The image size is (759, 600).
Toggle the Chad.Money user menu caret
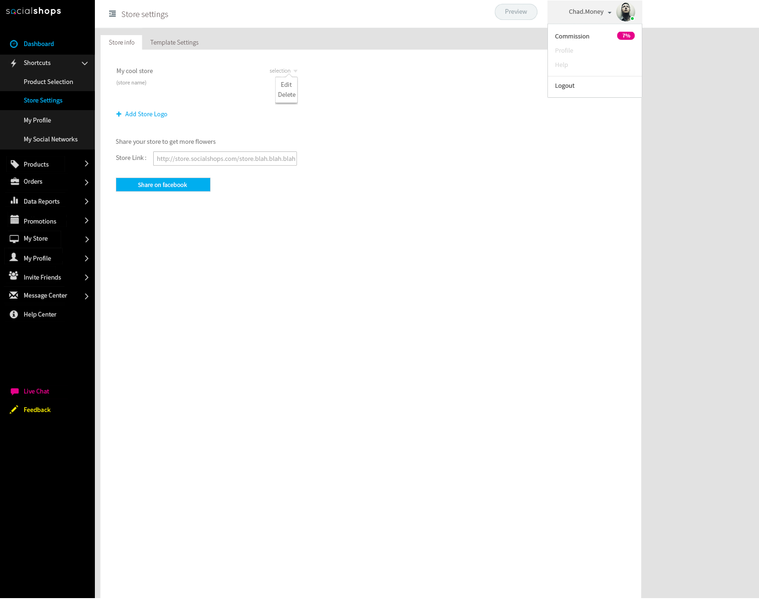click(609, 13)
